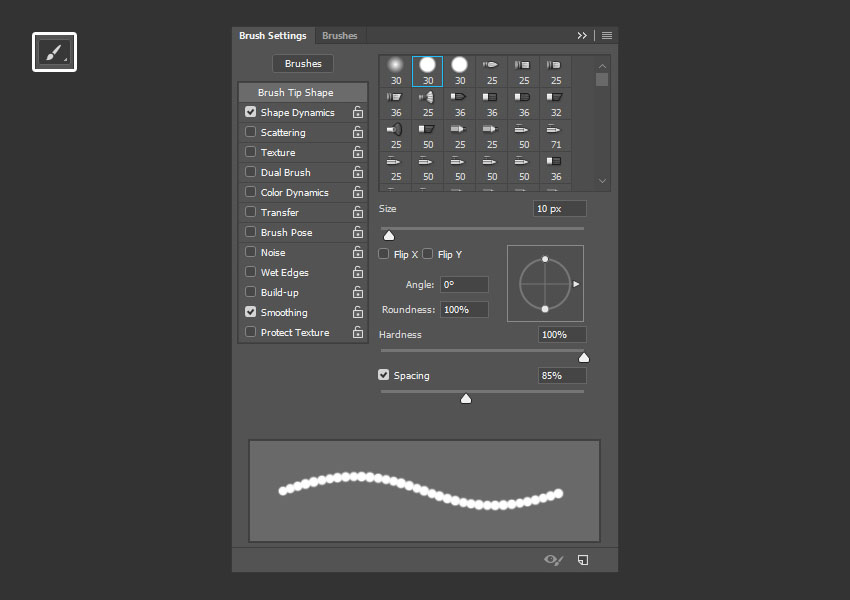Enable the Build-up checkbox

[x=250, y=292]
